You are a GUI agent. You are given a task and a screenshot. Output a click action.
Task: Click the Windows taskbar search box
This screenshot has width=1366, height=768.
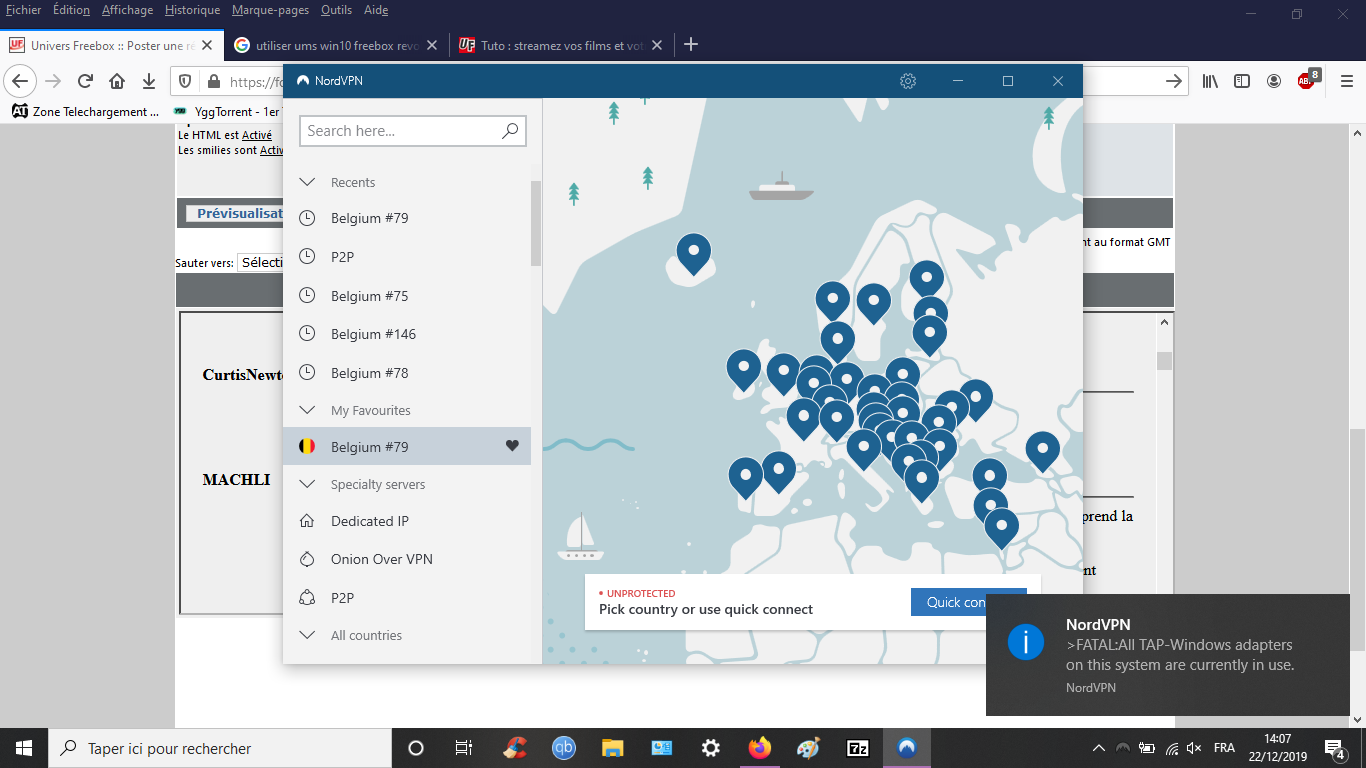[x=220, y=748]
